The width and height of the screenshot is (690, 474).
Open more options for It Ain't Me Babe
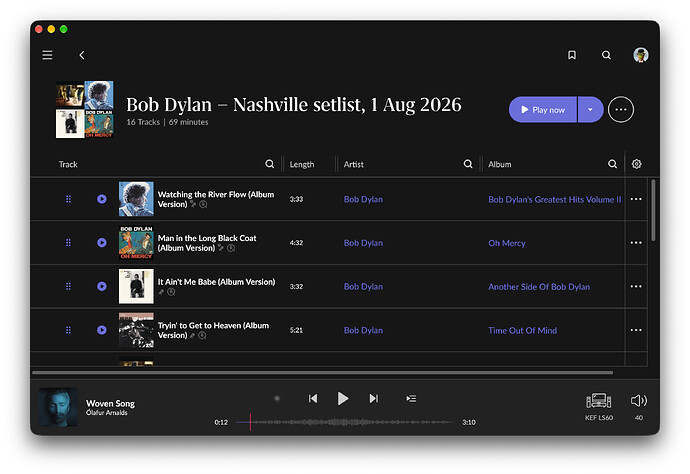point(636,286)
